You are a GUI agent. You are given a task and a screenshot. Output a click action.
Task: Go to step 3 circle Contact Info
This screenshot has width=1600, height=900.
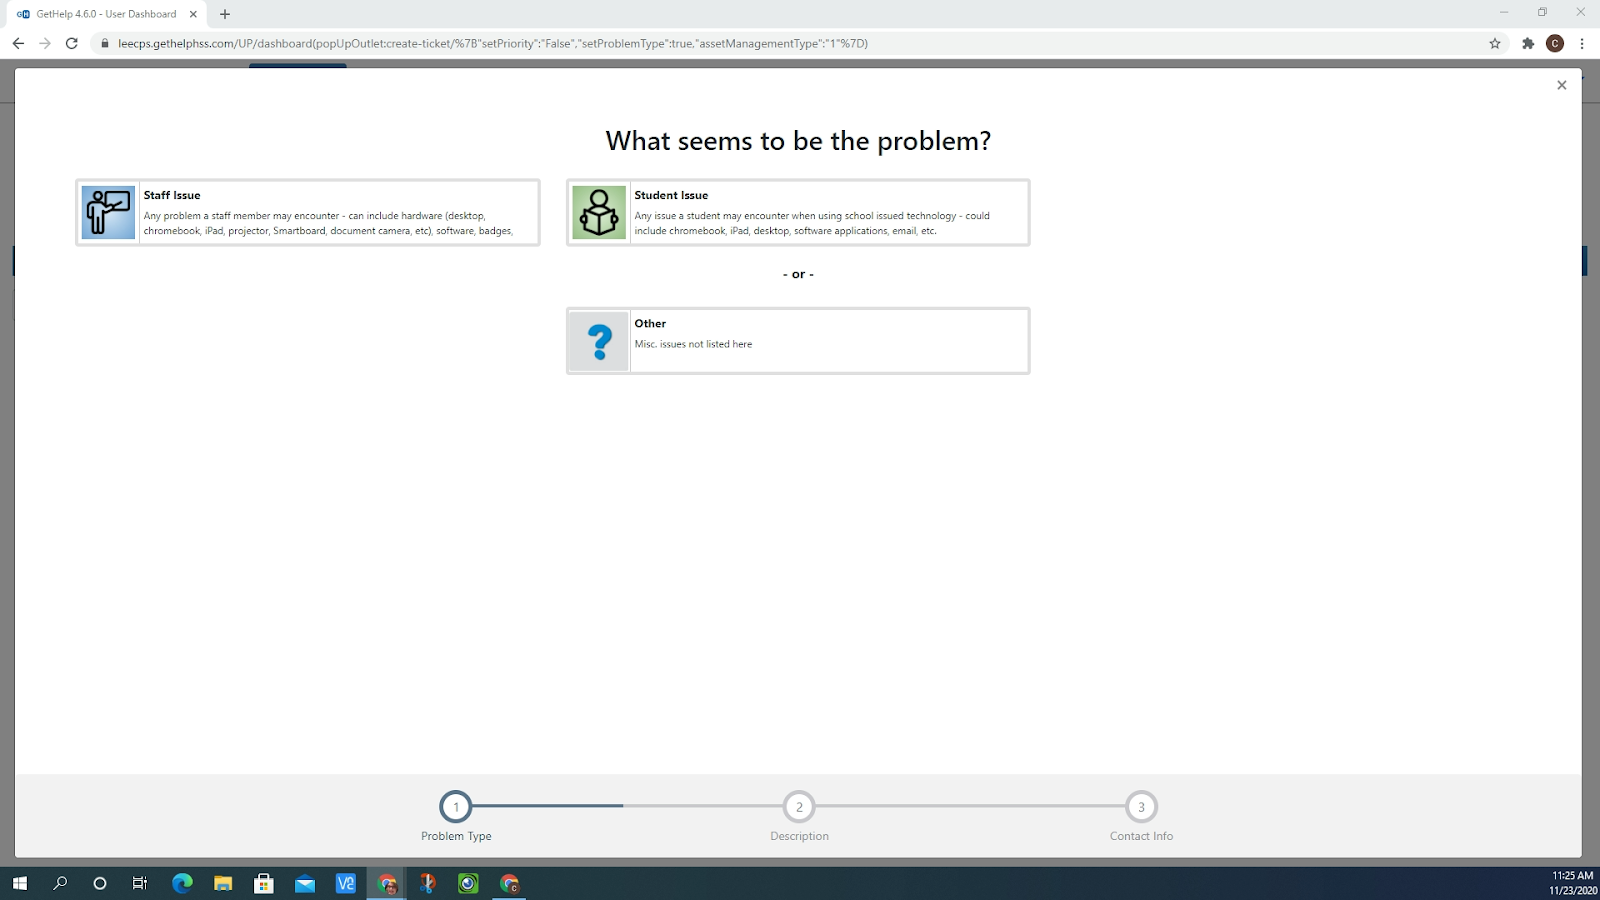[x=1141, y=807]
